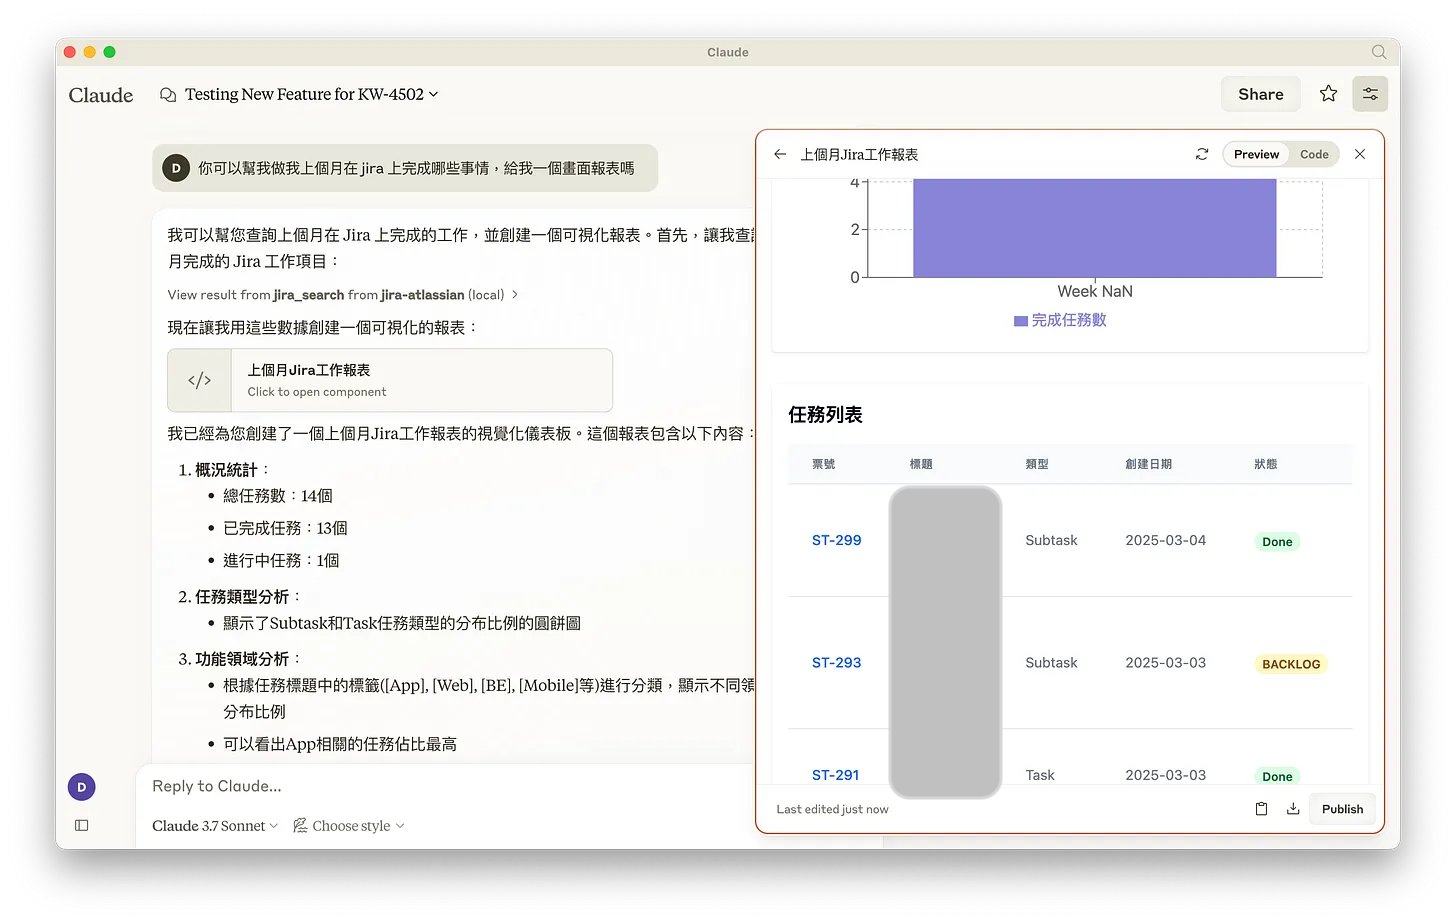1456x923 pixels.
Task: Open Claude 3.7 Sonnet model selector
Action: pyautogui.click(x=215, y=826)
